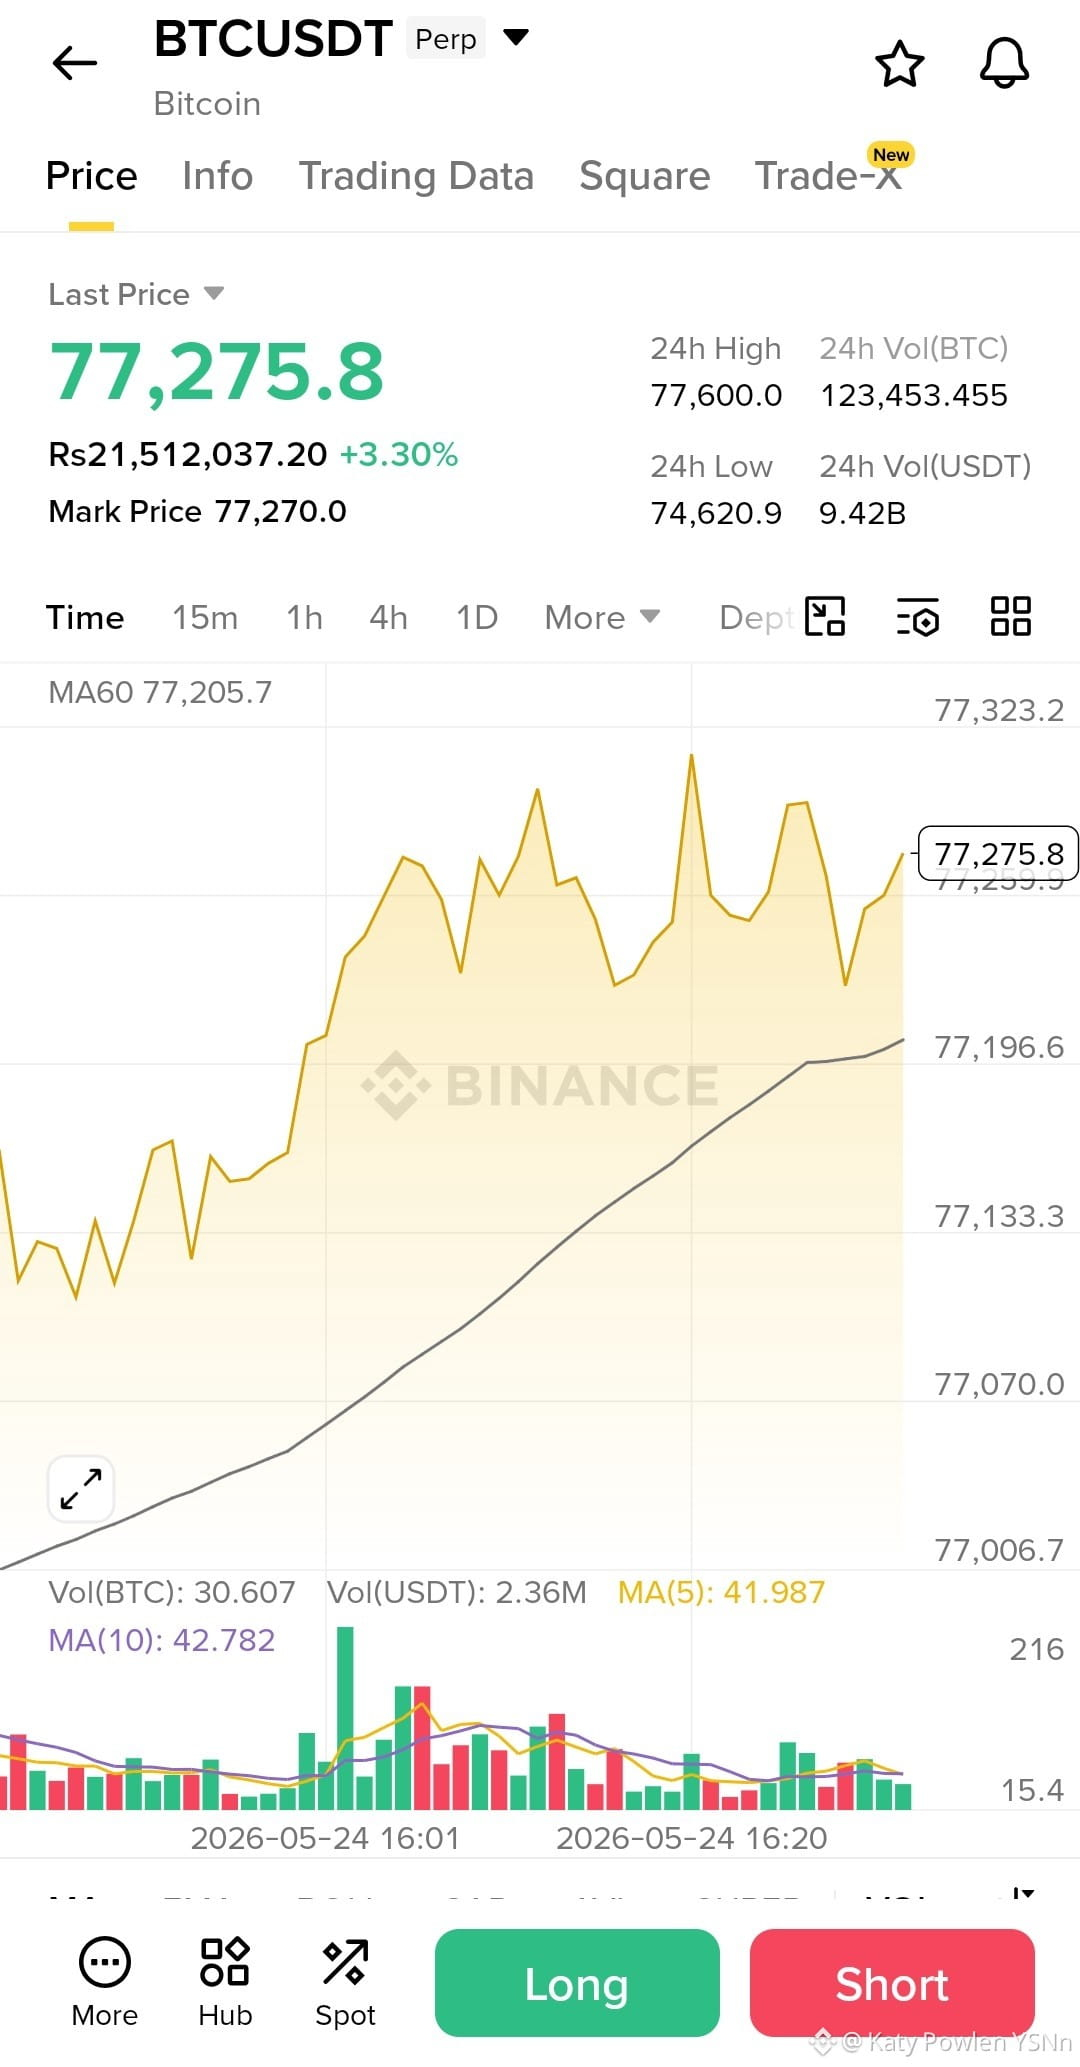This screenshot has height=2067, width=1080.
Task: Select the 1D chart interval
Action: tap(477, 617)
